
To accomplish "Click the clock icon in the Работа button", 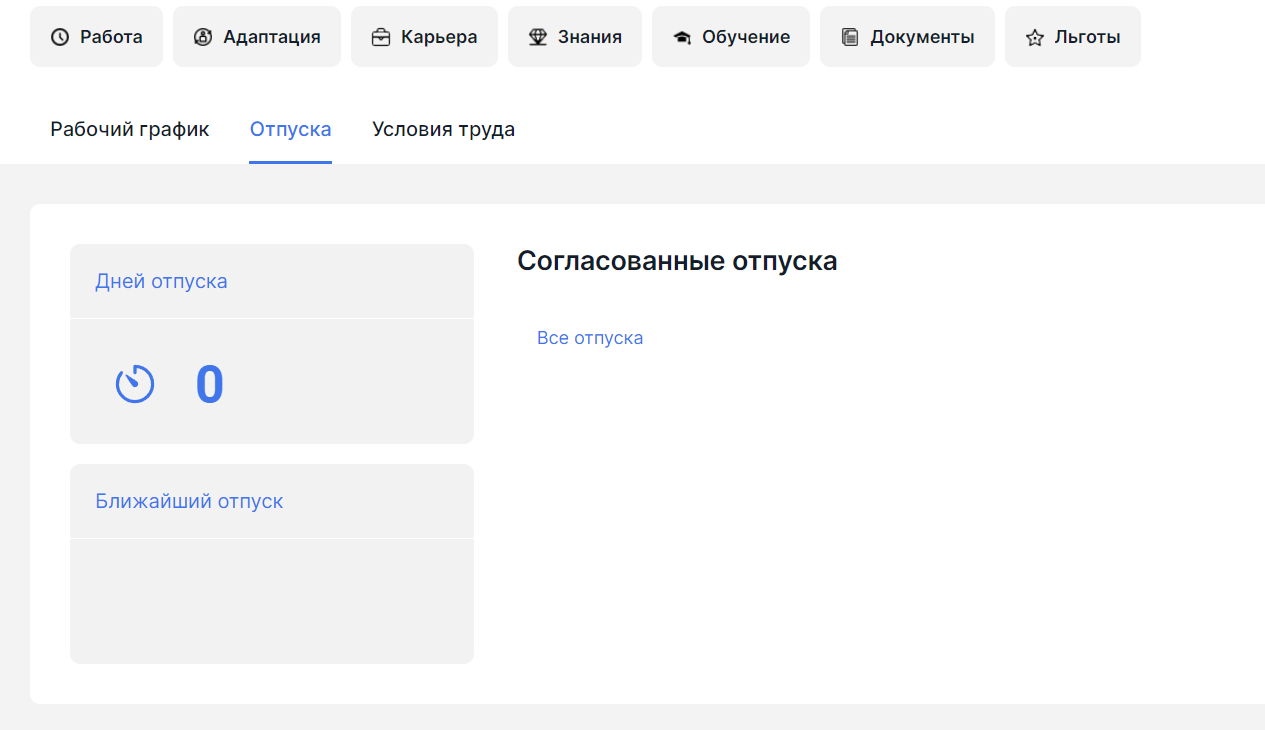I will [60, 37].
